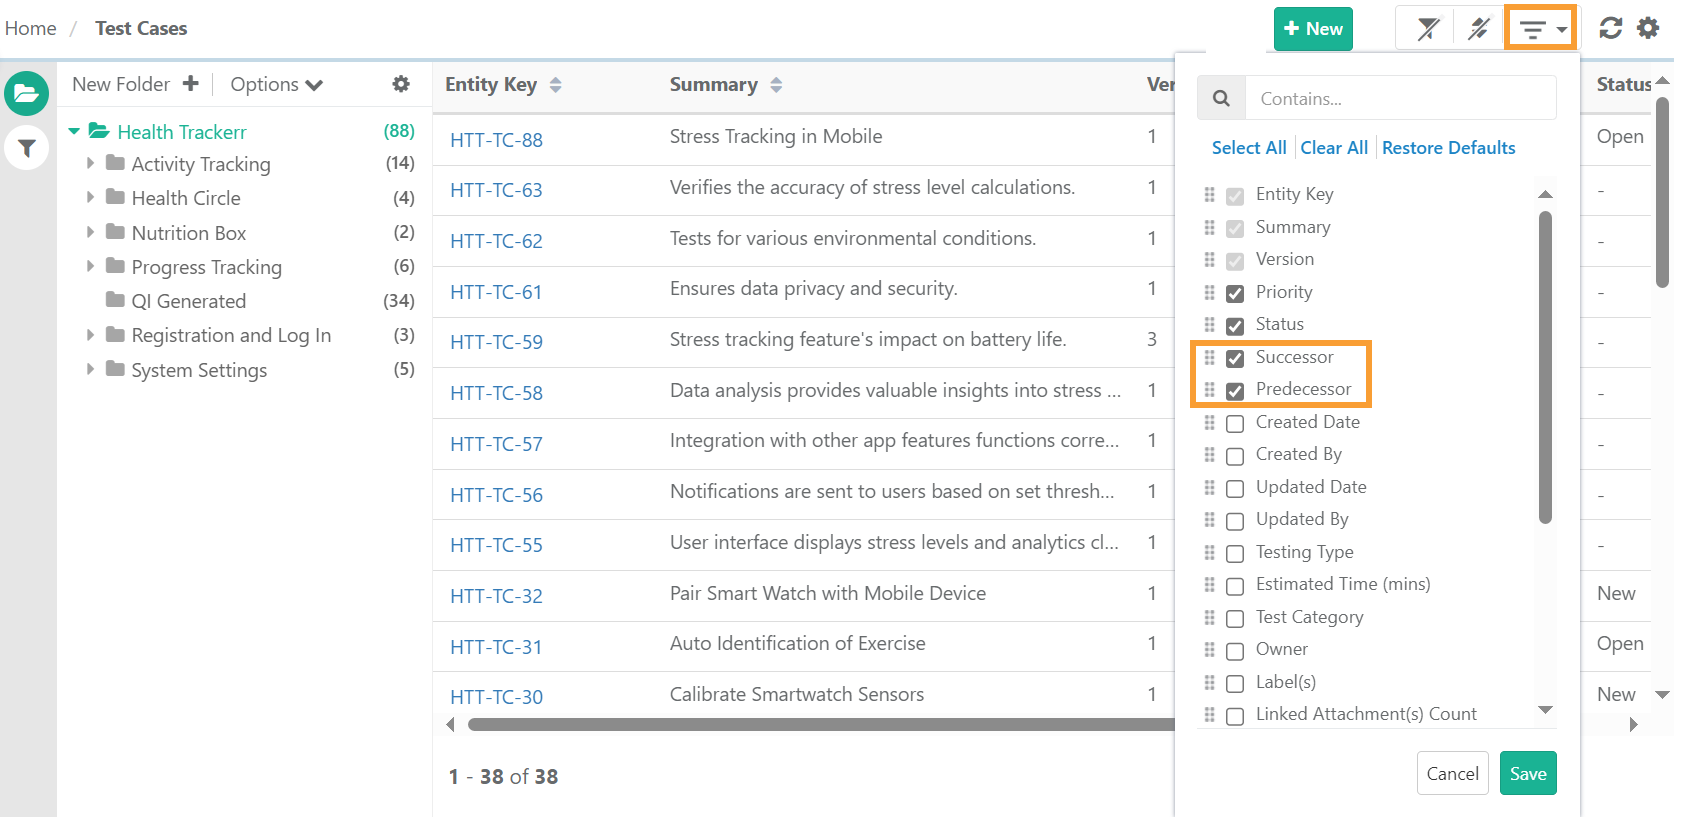Click the refresh icon in toolbar
Screen dimensions: 1681x817
(1610, 28)
